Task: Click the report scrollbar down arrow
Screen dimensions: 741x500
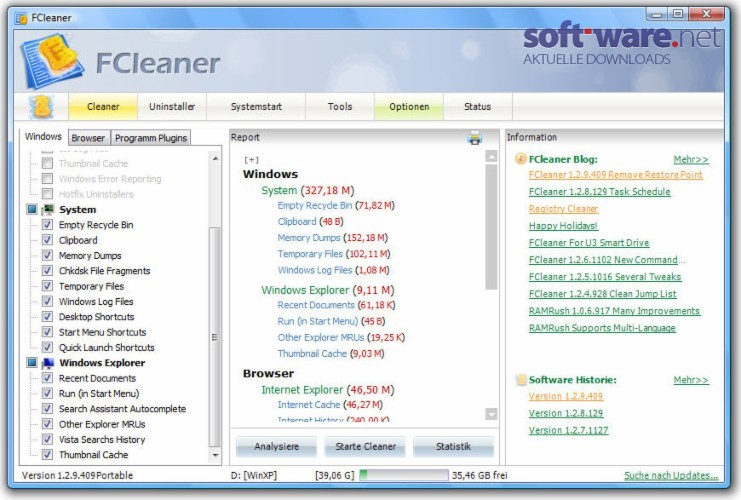Action: (491, 414)
